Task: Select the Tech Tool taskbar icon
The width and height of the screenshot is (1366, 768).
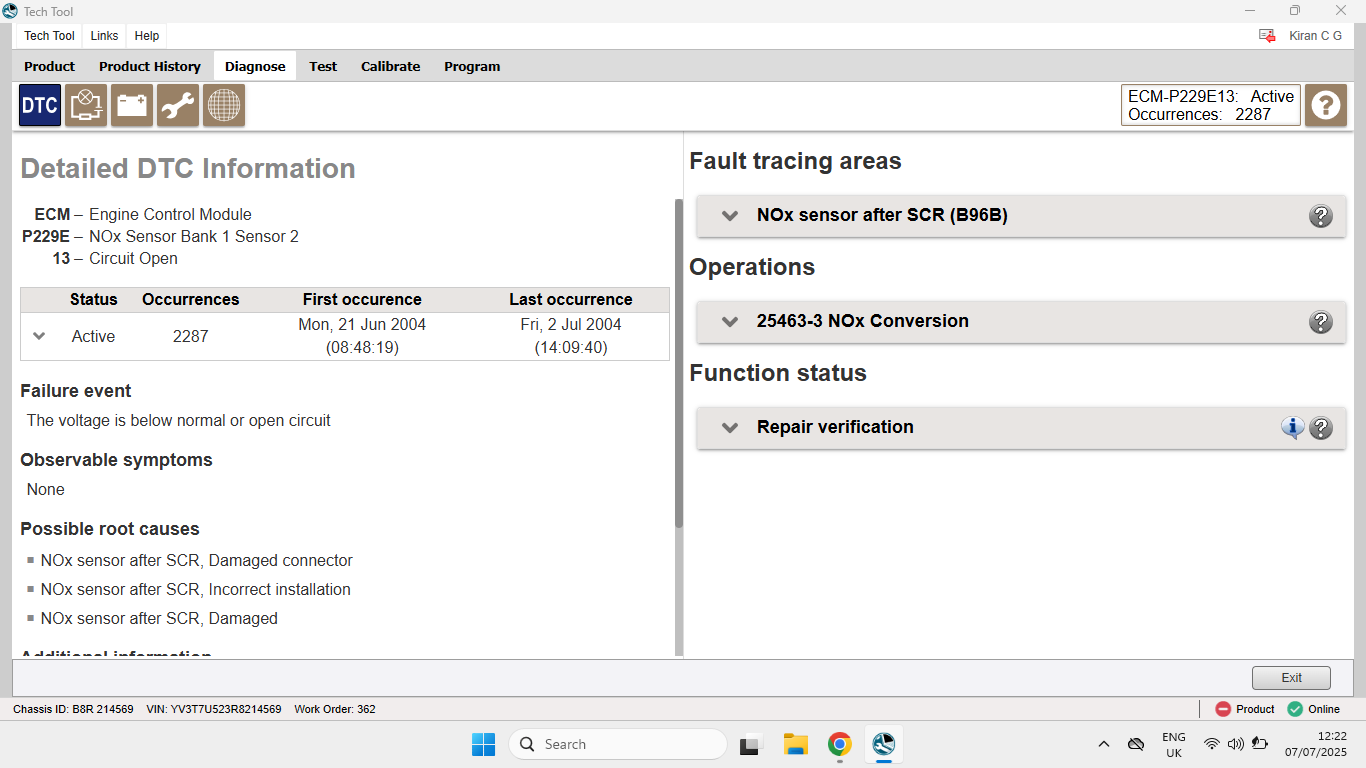Action: 883,744
